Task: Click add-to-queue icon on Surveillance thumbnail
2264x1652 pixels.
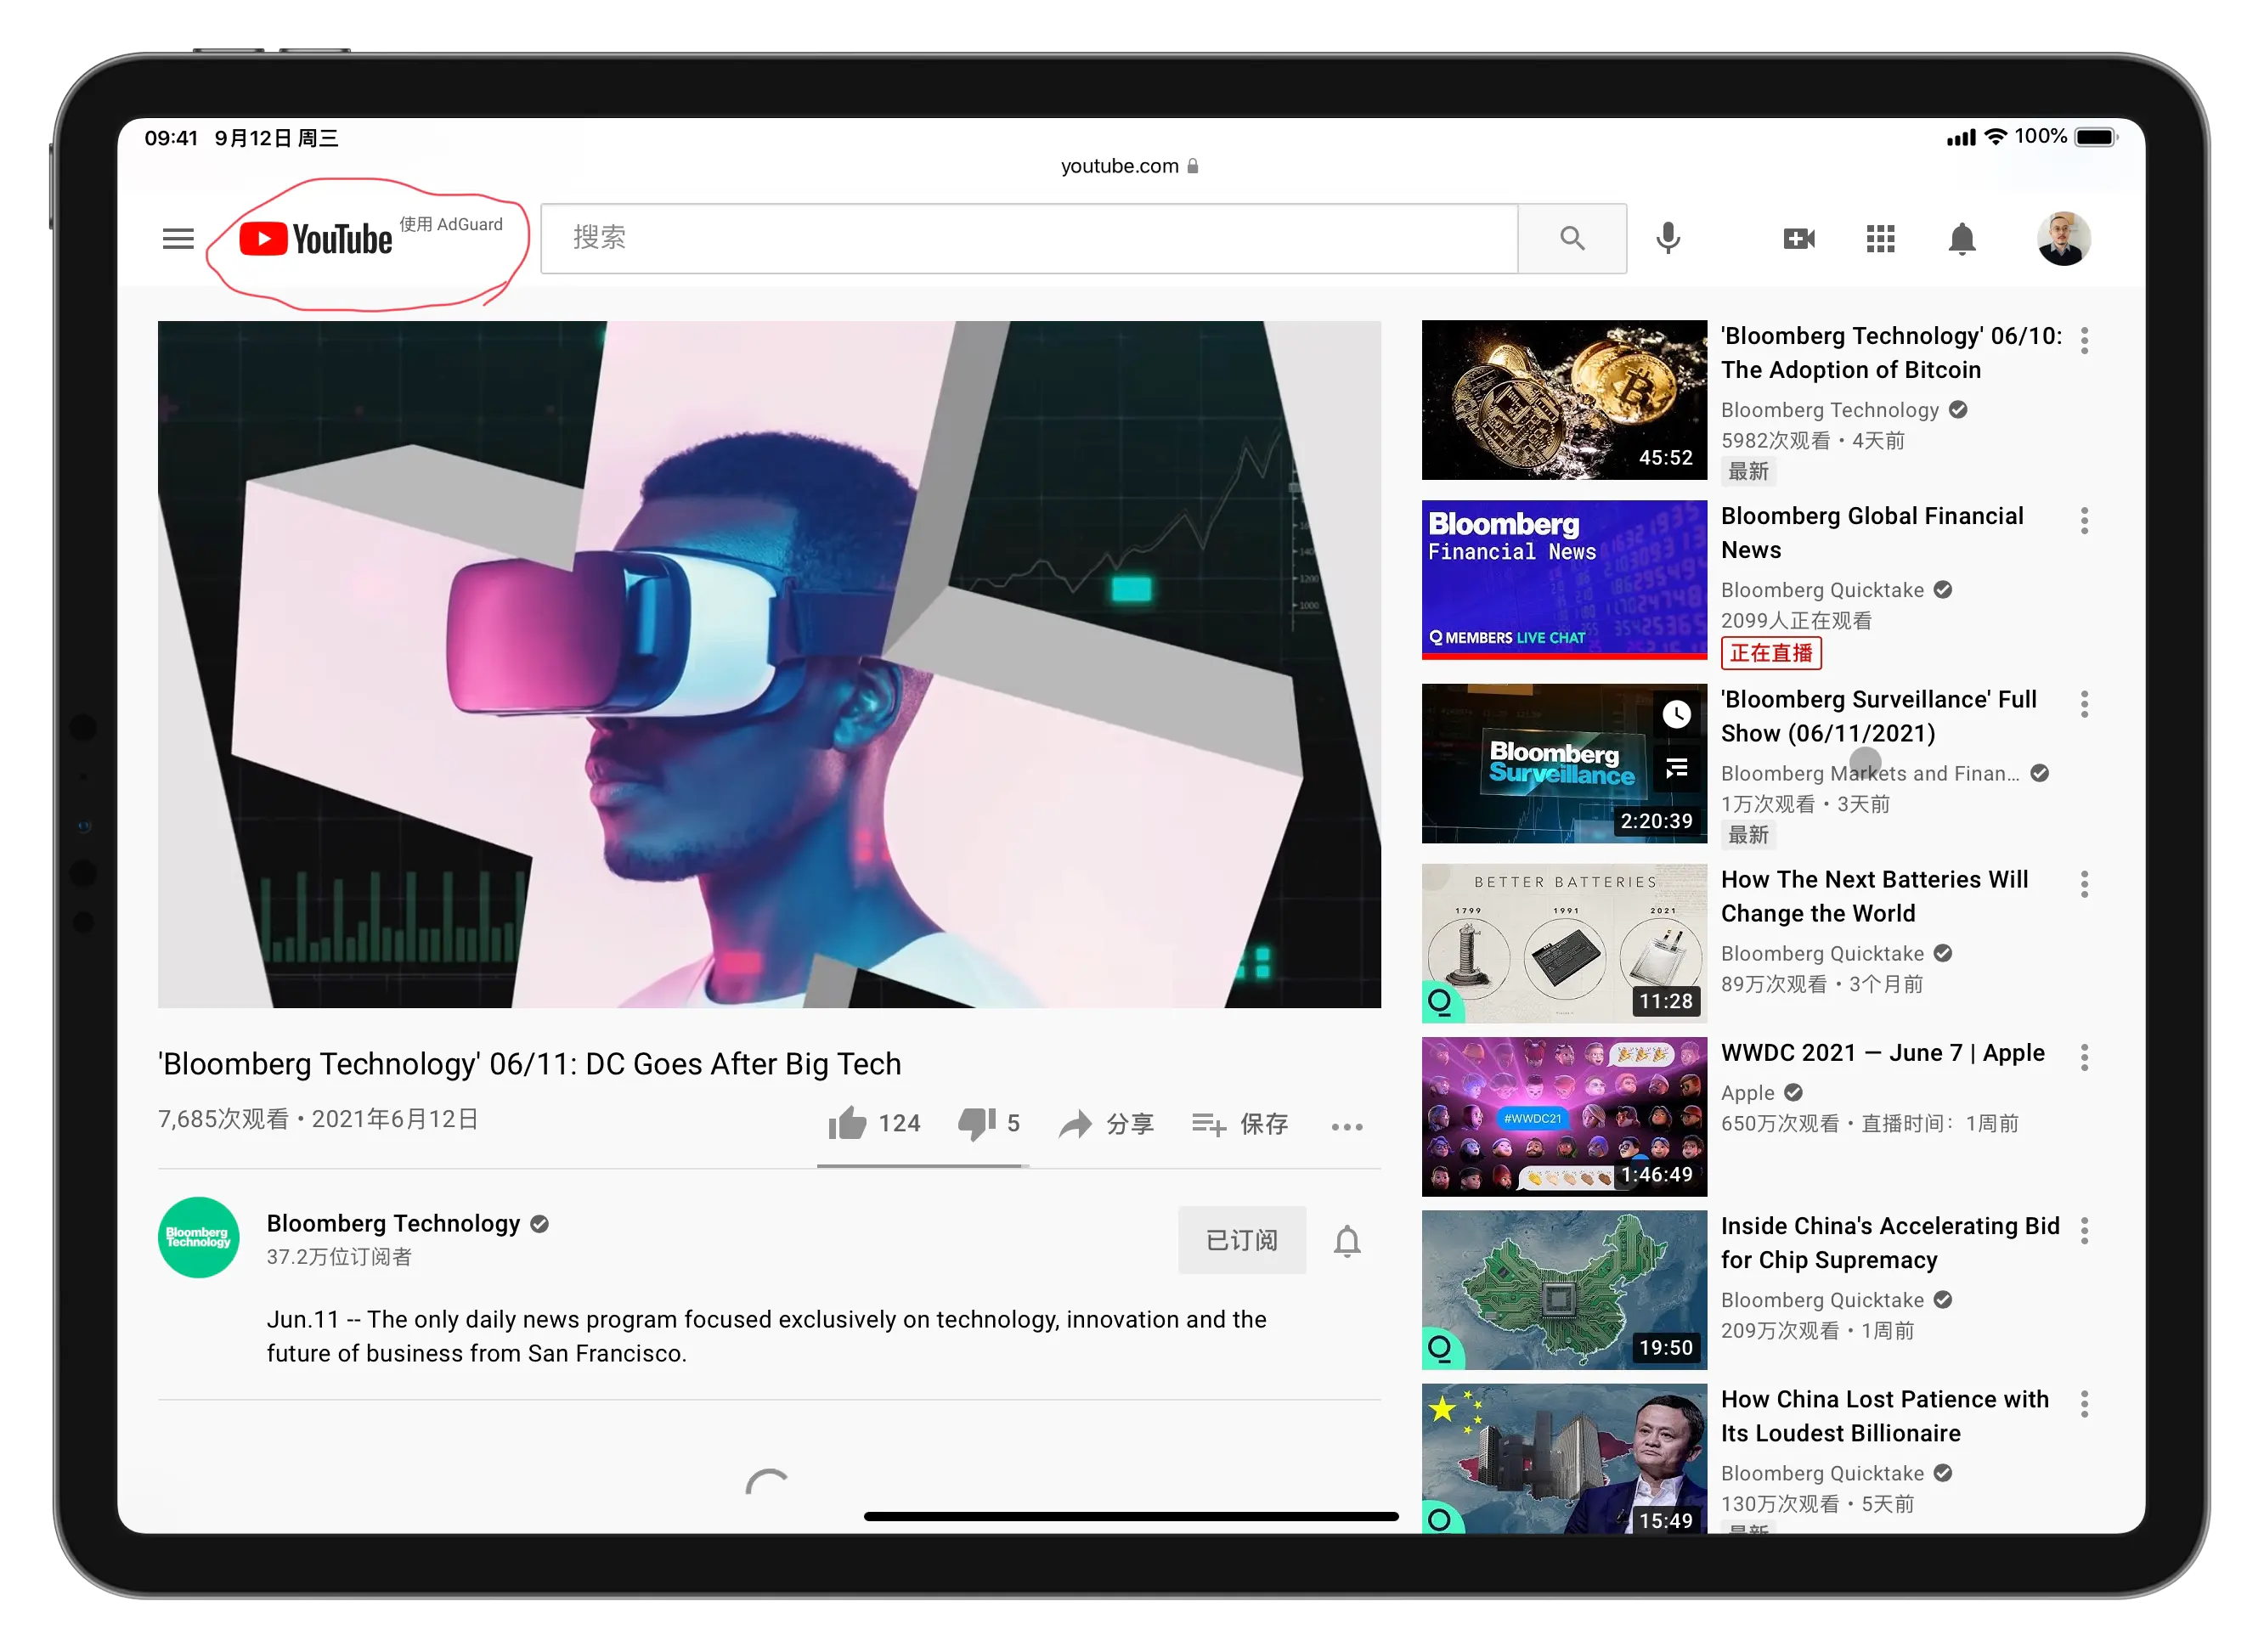Action: point(1676,768)
